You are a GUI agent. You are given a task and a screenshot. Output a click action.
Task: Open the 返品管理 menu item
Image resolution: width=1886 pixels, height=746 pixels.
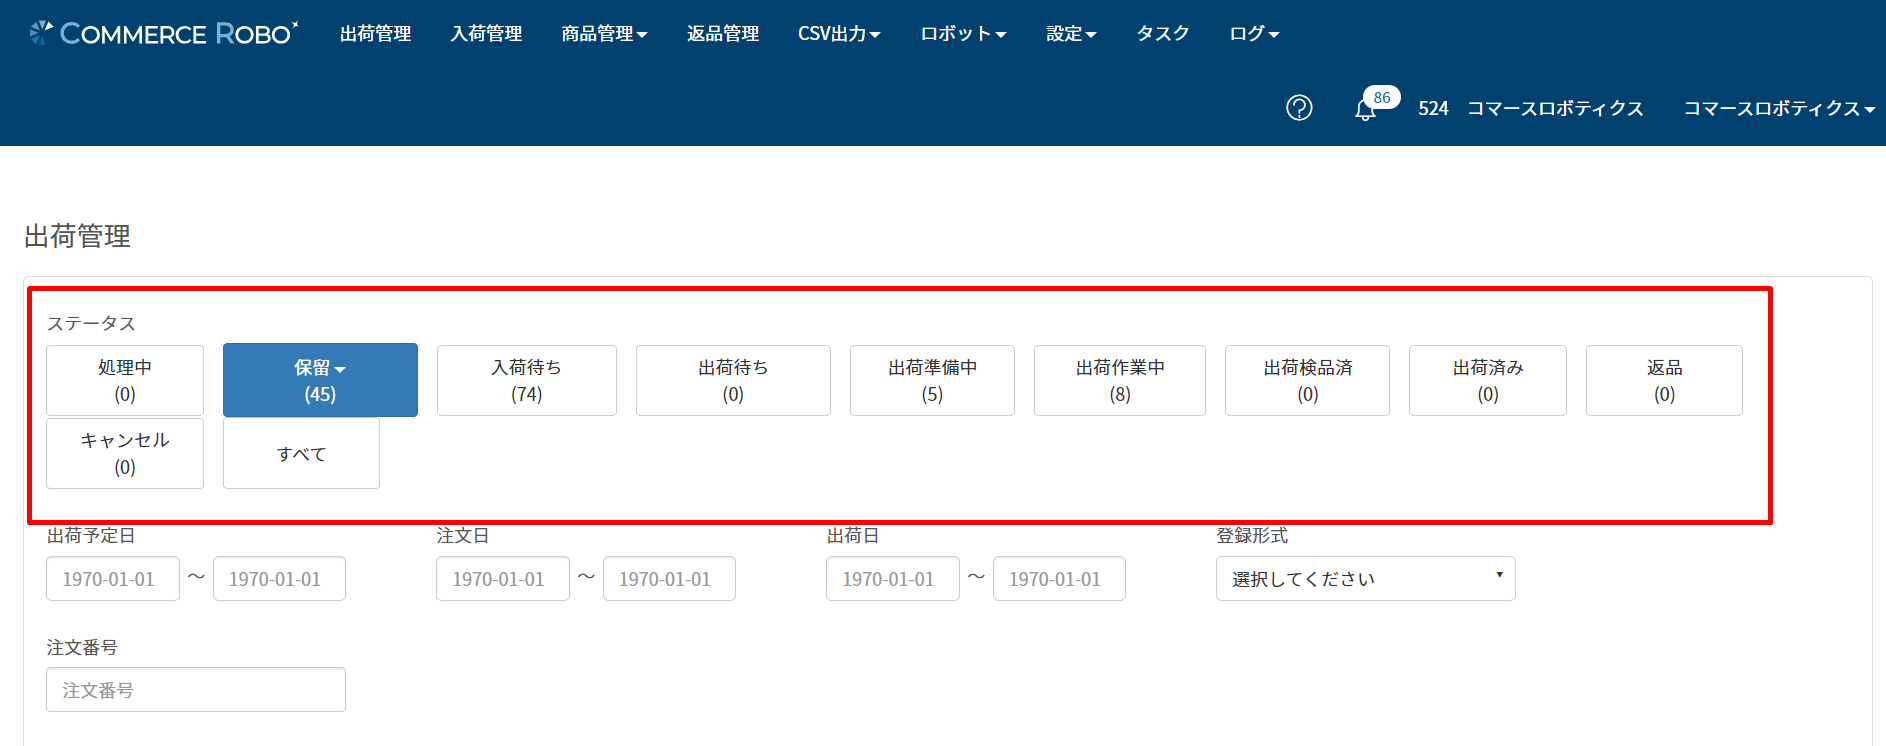723,34
